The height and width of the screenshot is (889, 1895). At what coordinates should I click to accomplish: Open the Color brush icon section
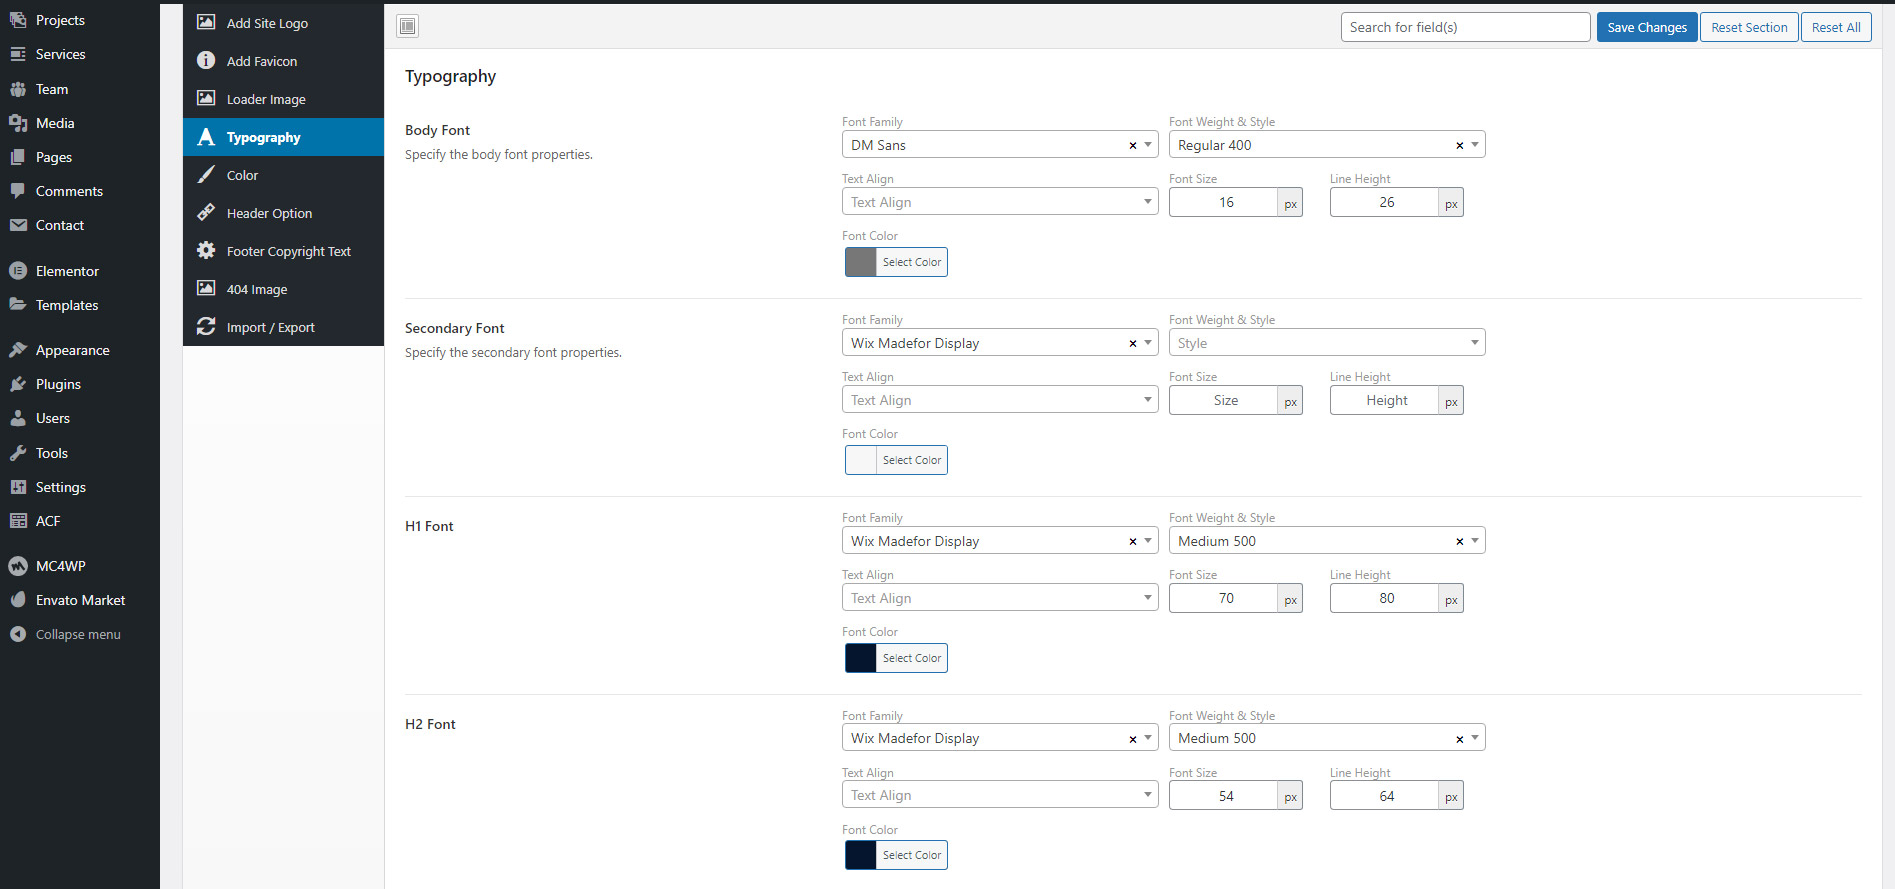point(206,175)
